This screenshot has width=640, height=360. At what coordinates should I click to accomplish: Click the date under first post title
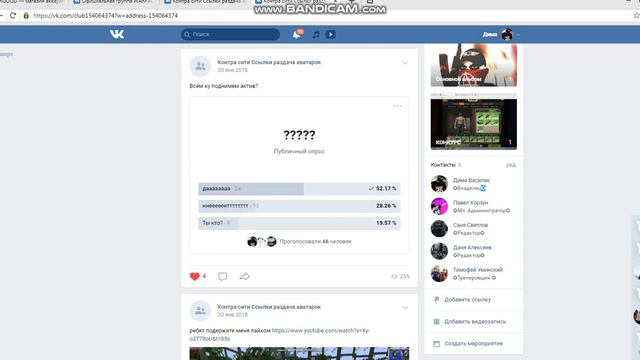coord(232,70)
